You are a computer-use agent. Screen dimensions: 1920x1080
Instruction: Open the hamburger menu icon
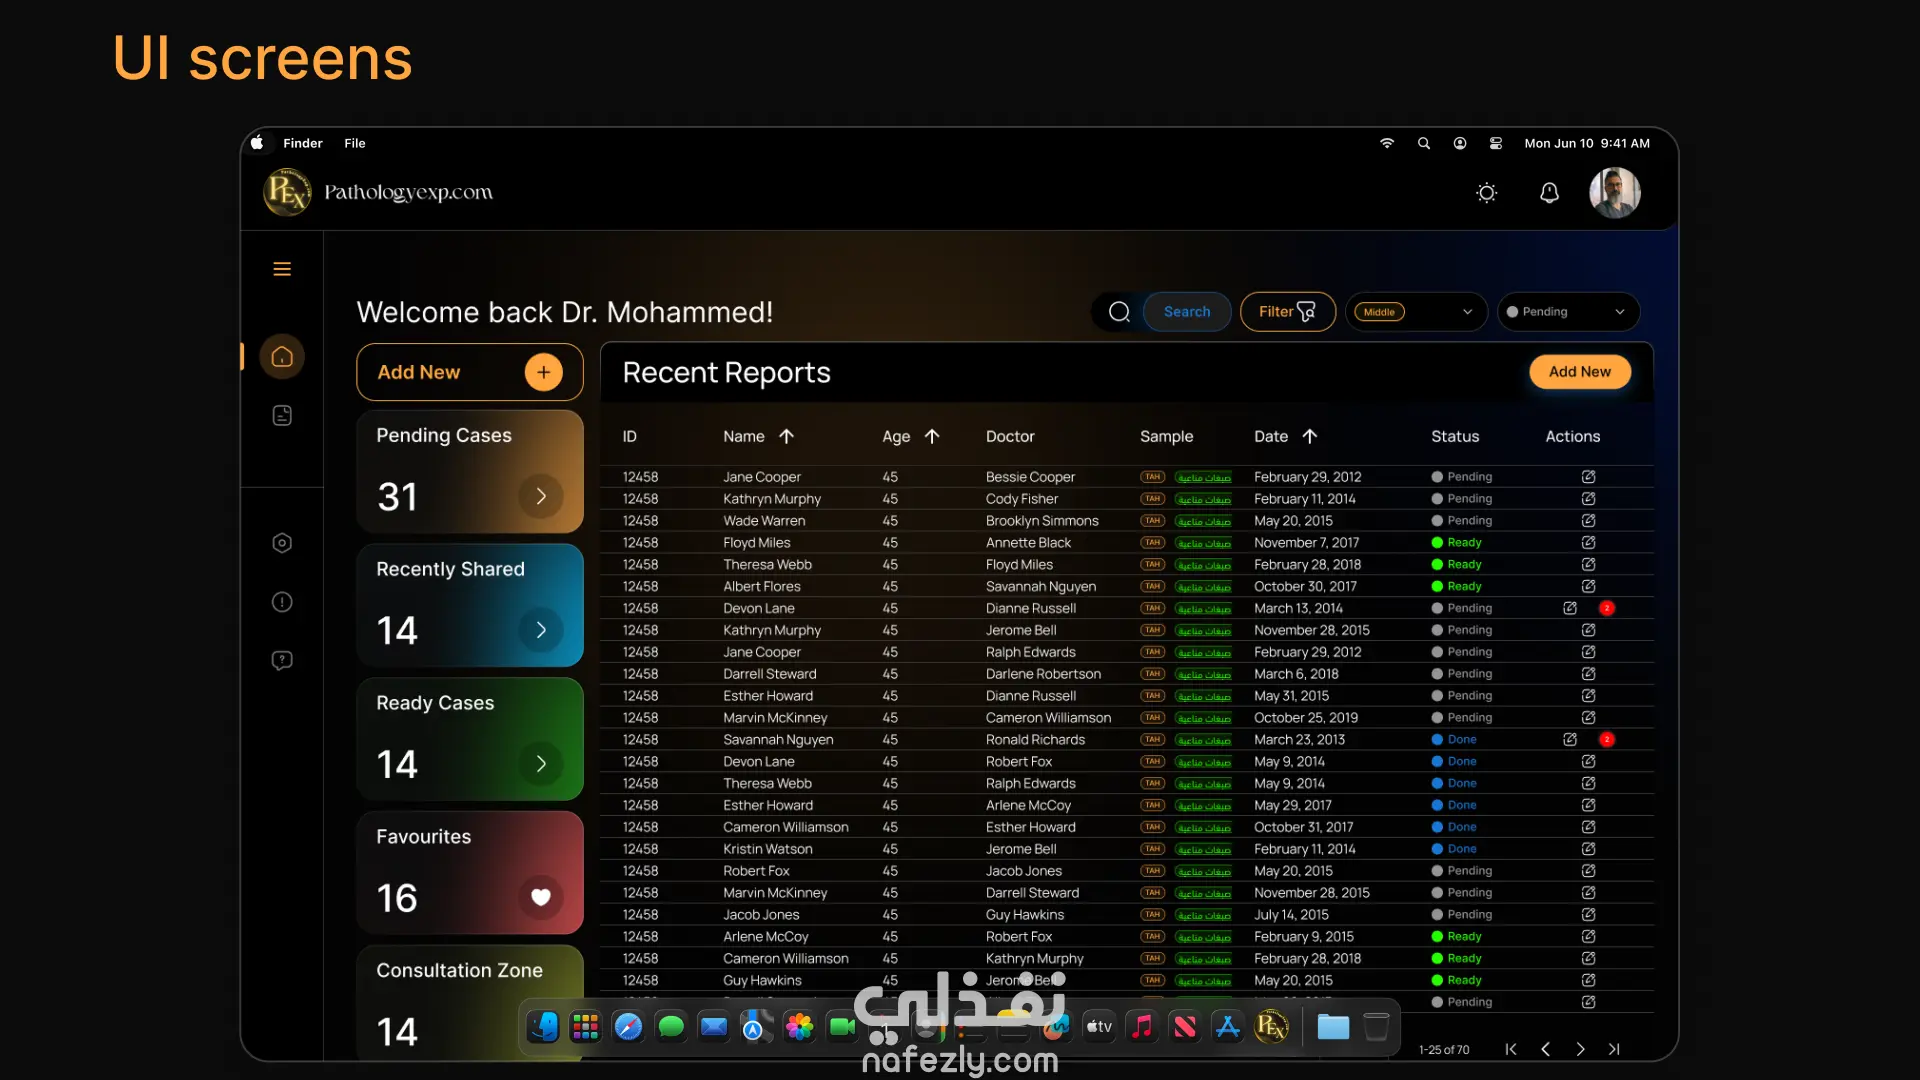pyautogui.click(x=282, y=269)
